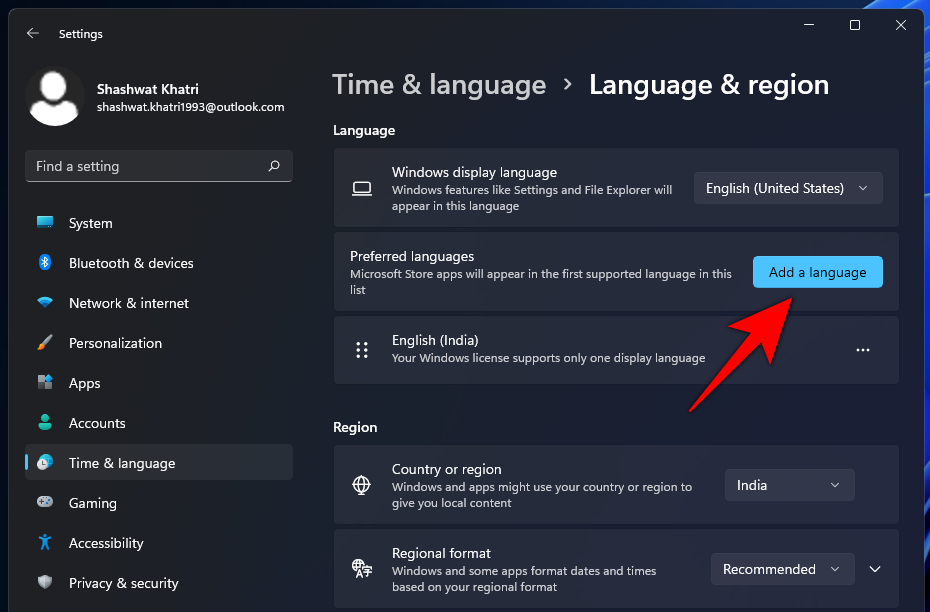Click the Network wifi icon
Image resolution: width=930 pixels, height=612 pixels.
coord(45,302)
